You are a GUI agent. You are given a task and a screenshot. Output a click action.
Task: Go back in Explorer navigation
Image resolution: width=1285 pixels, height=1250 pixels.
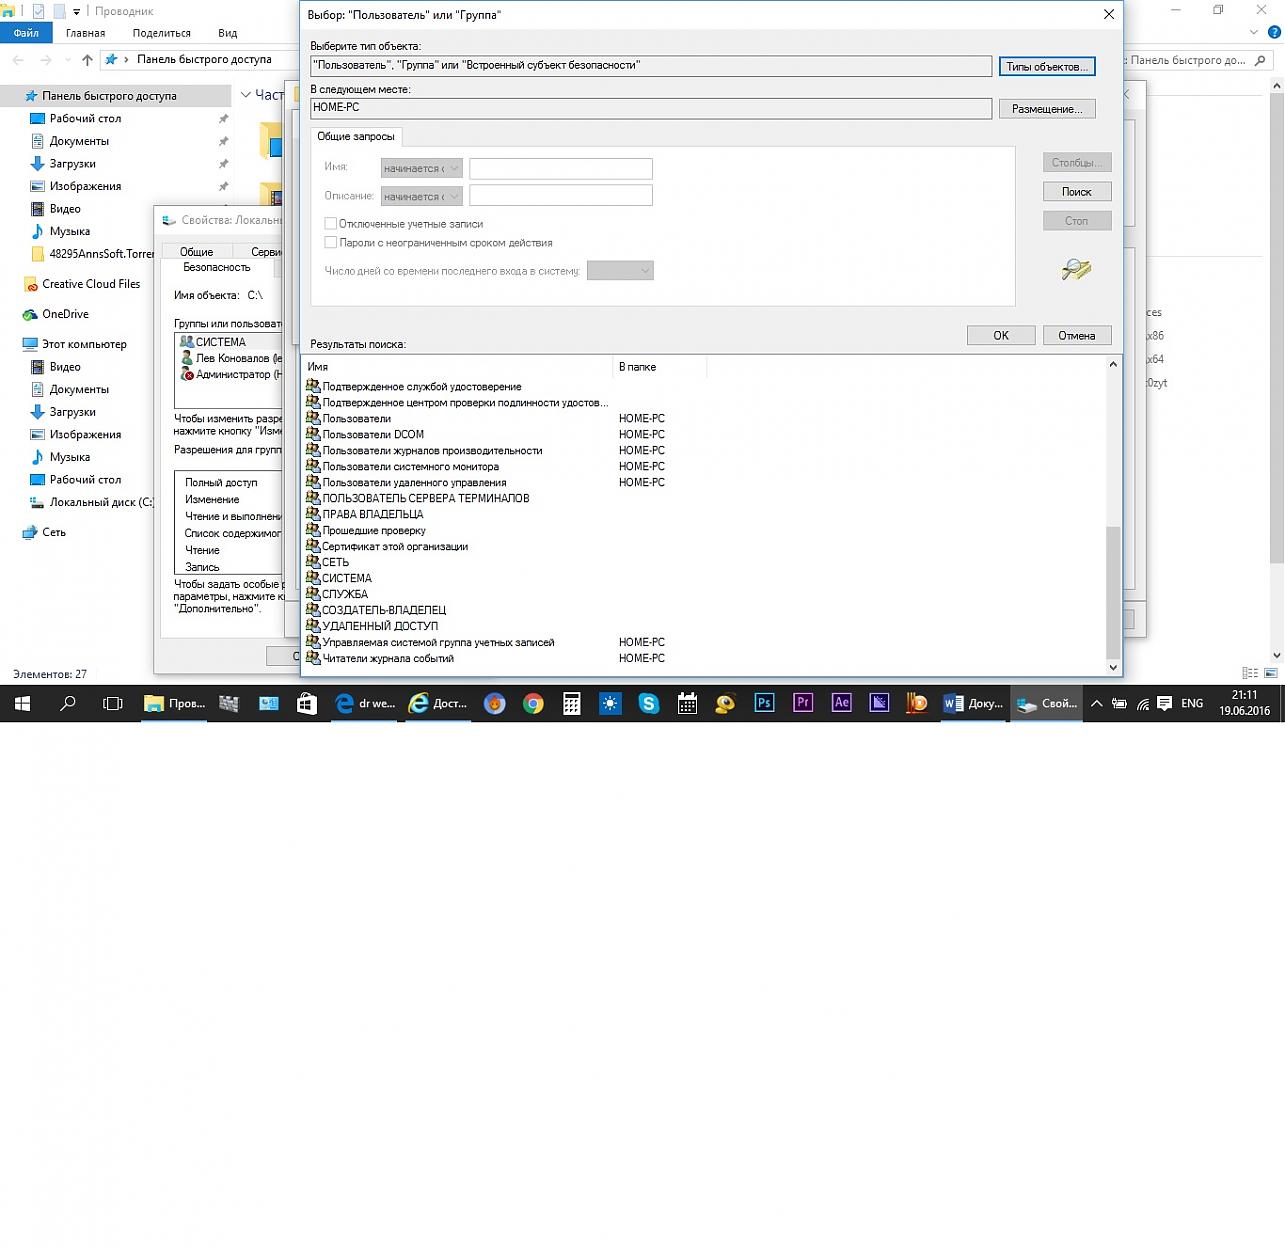(18, 60)
